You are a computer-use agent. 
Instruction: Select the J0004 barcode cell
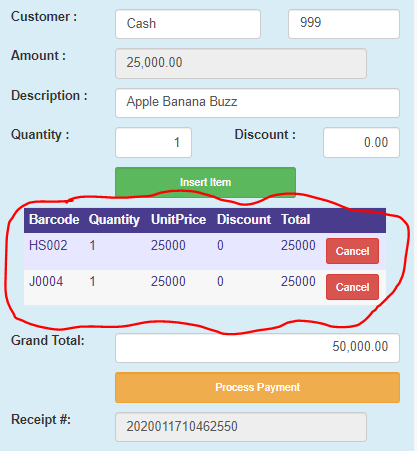tap(46, 282)
